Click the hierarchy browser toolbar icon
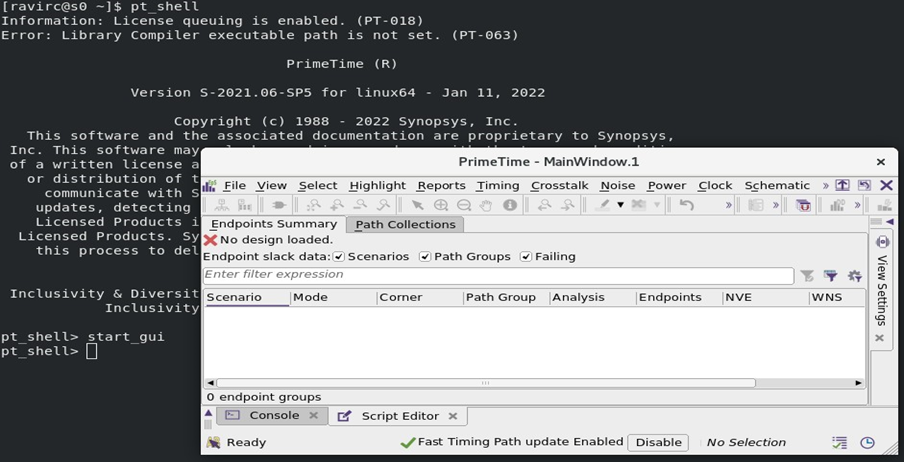 click(221, 205)
